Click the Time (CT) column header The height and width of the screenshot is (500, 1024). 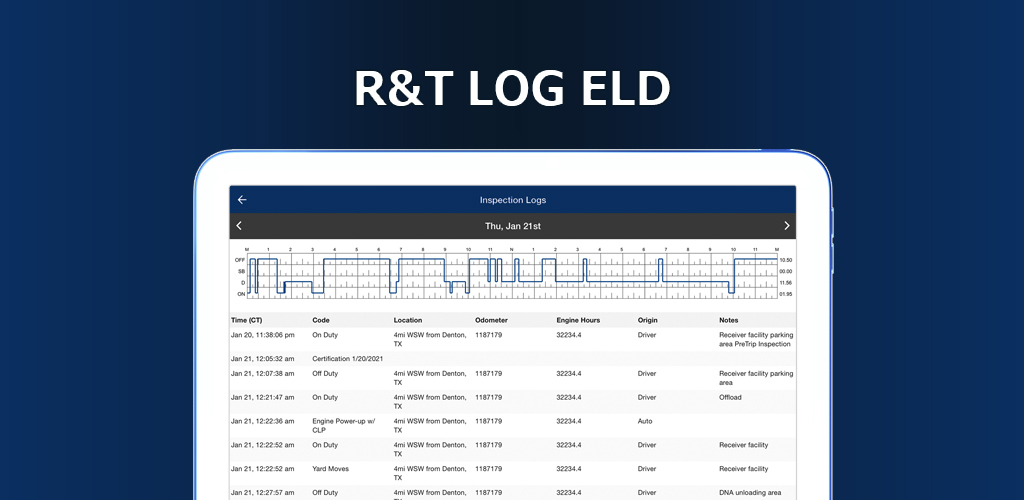(x=246, y=320)
